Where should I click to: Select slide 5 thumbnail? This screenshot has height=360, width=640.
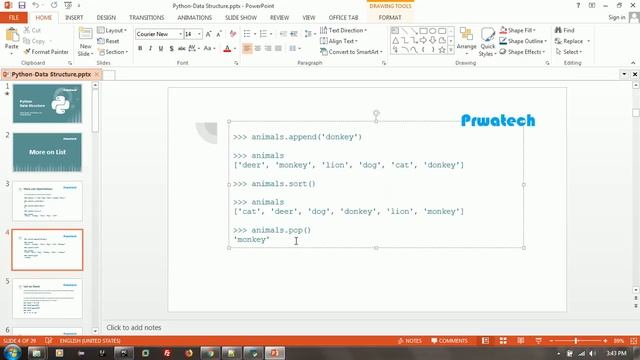click(47, 299)
